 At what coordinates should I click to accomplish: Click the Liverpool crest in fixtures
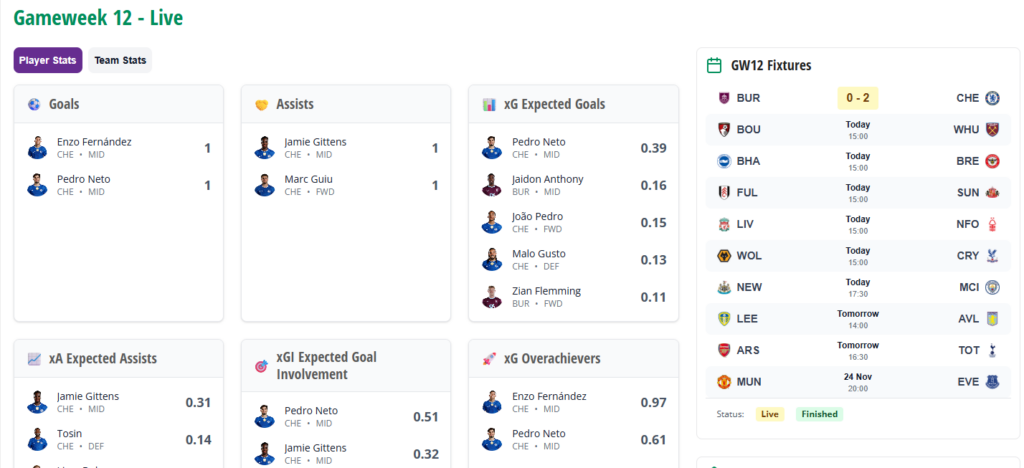click(x=723, y=224)
